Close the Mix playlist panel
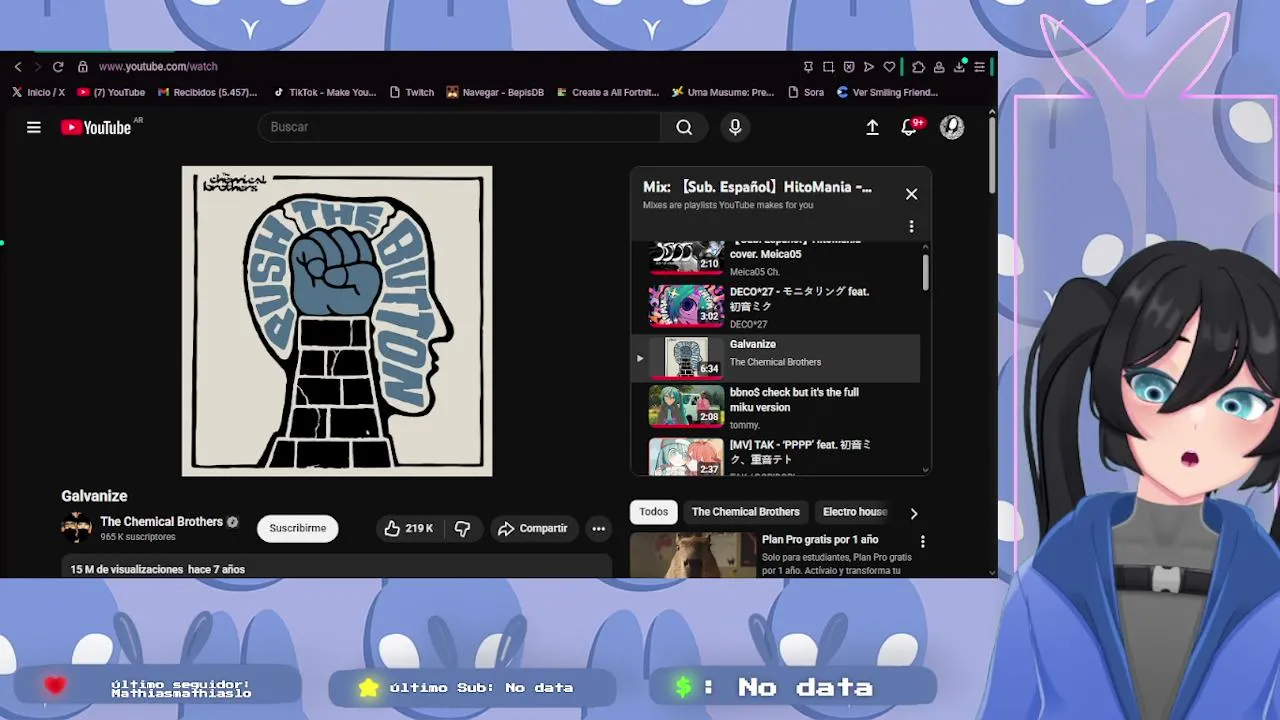1280x720 pixels. (911, 194)
